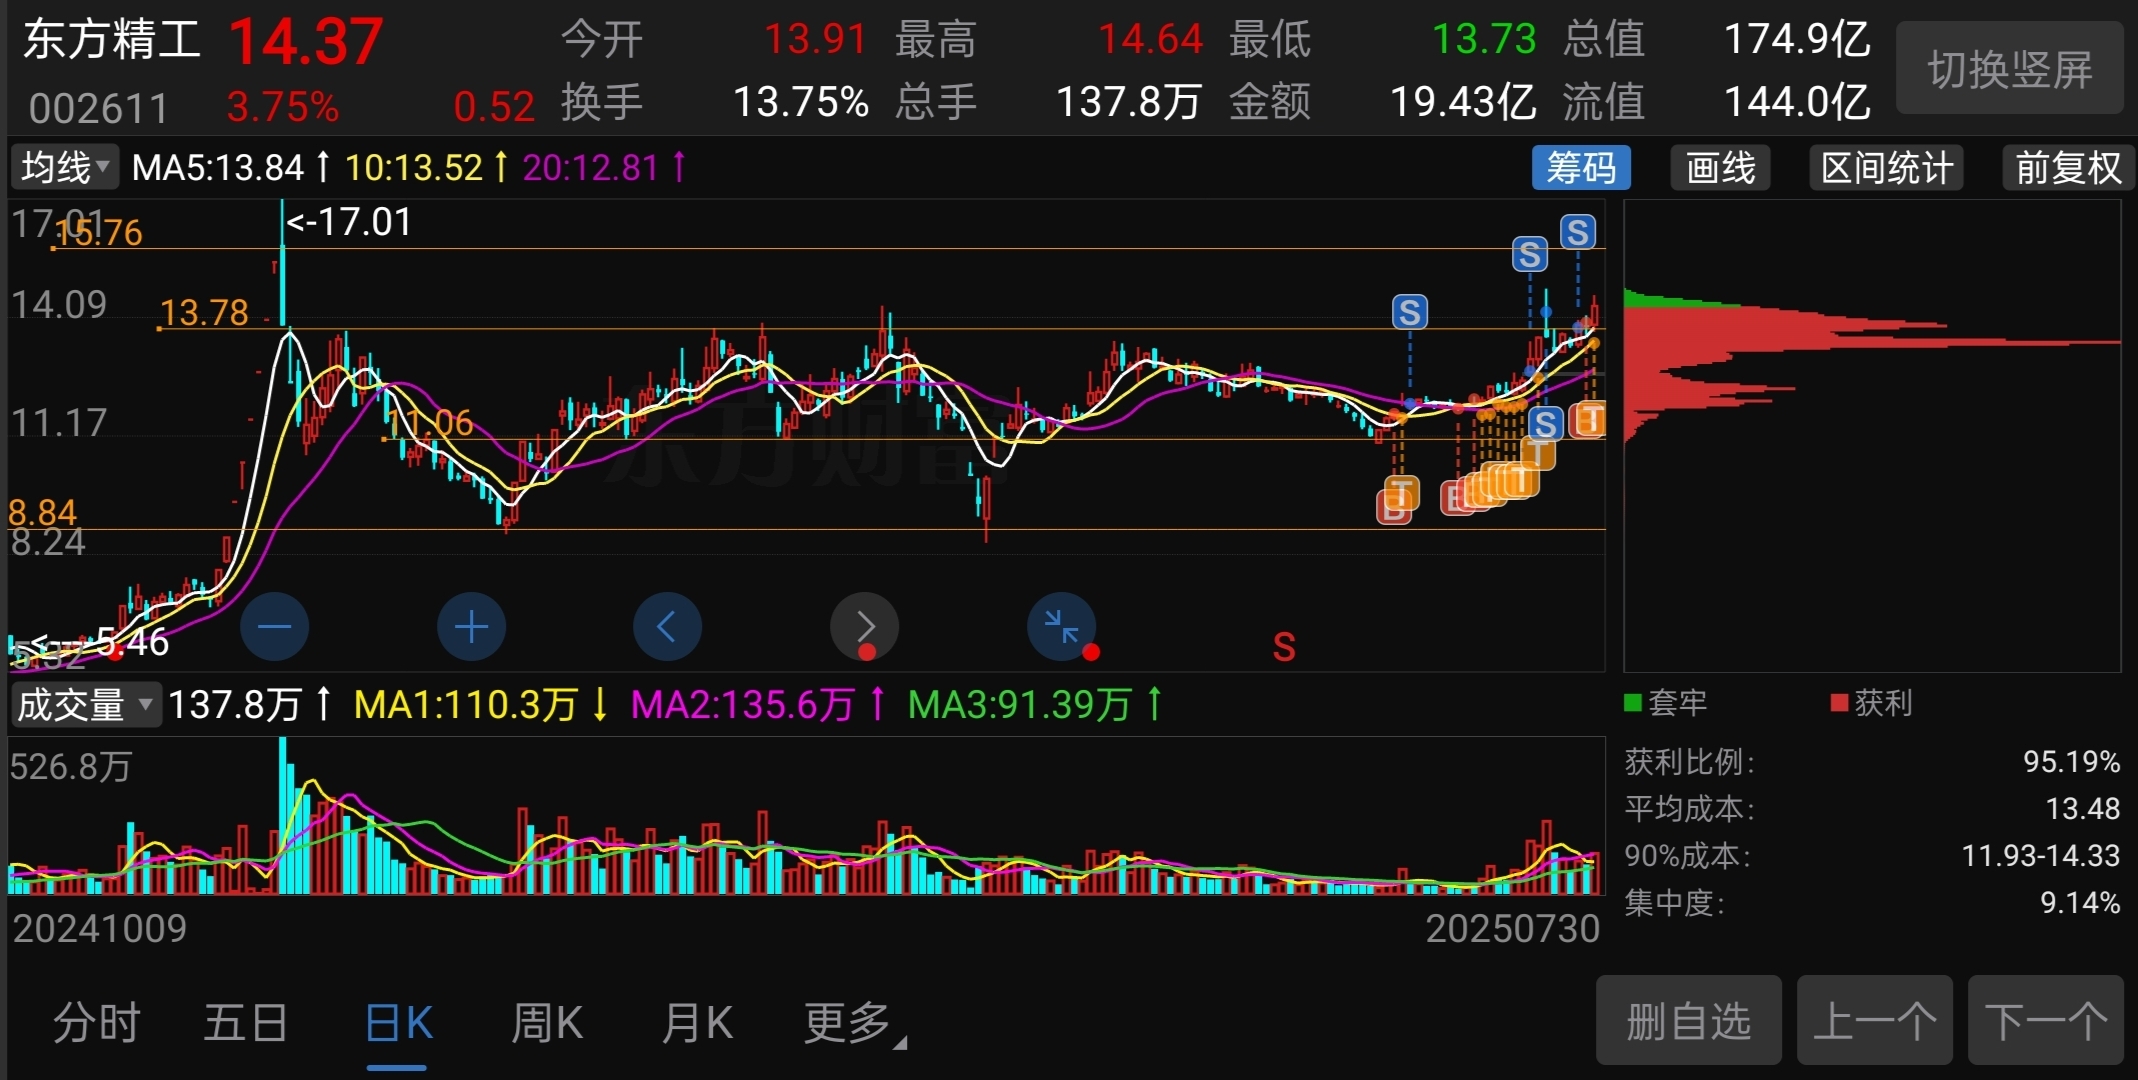The width and height of the screenshot is (2138, 1080).
Task: Tap the red 获利 legend swatch
Action: point(1839,703)
